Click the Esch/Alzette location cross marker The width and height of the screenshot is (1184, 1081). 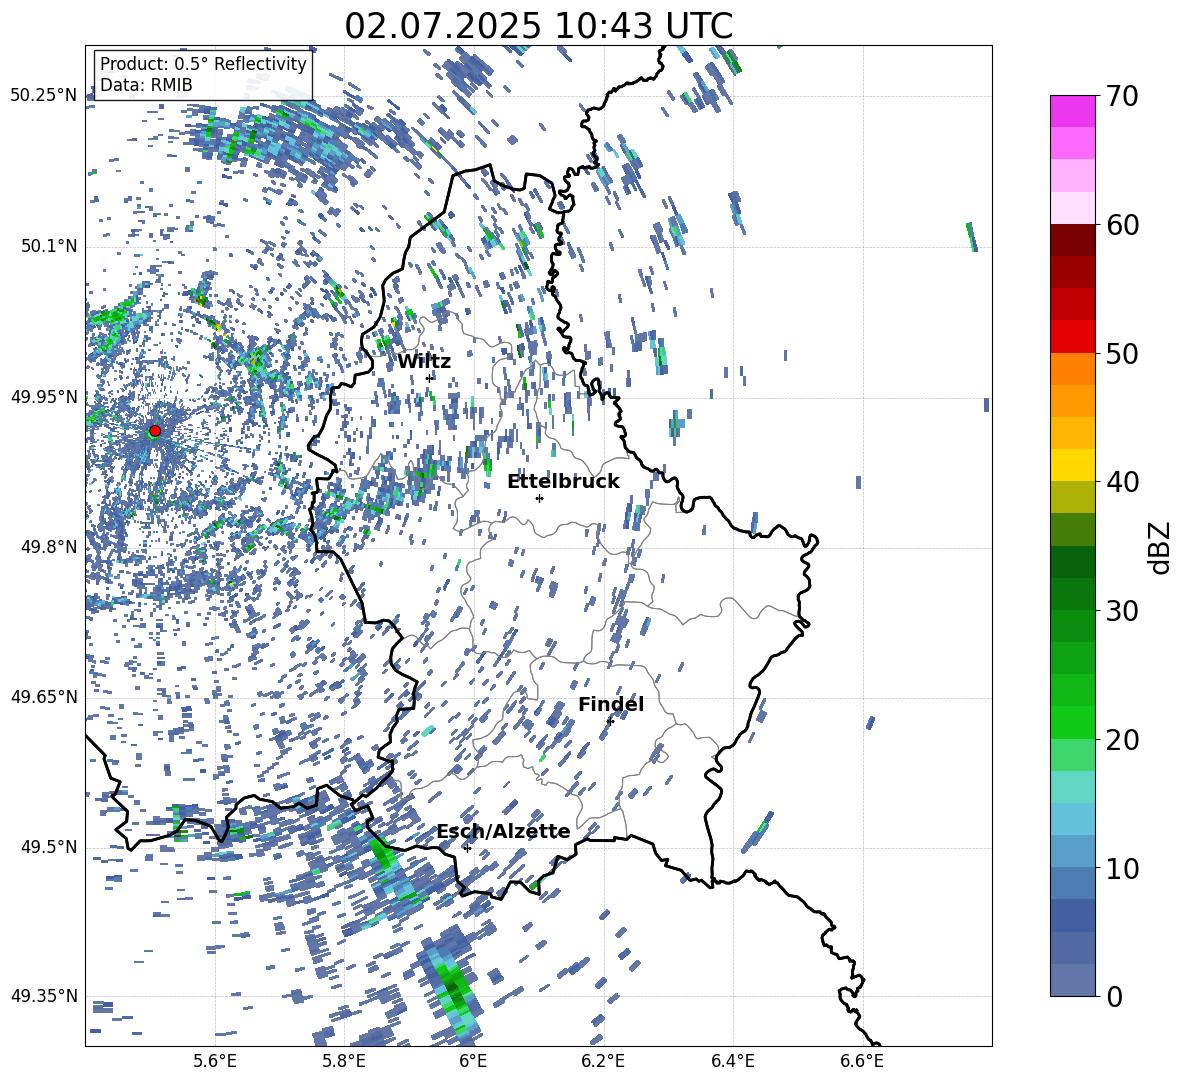(x=467, y=848)
